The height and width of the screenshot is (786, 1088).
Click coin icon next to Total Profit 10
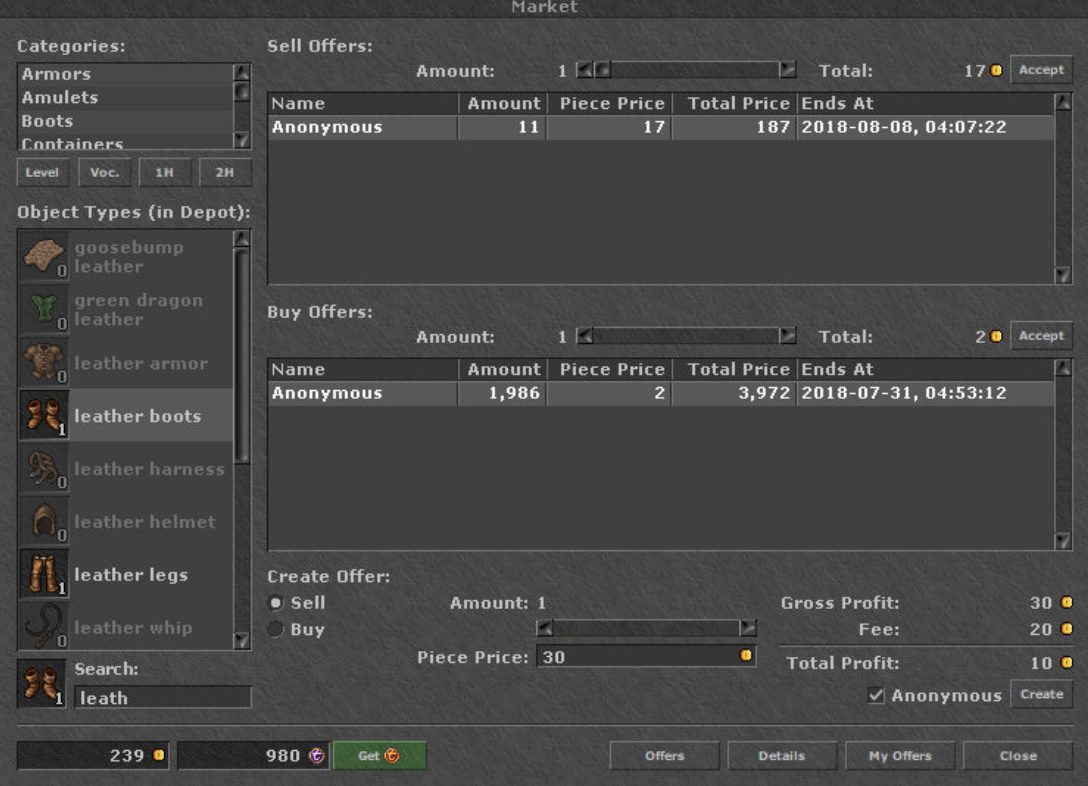(1067, 662)
